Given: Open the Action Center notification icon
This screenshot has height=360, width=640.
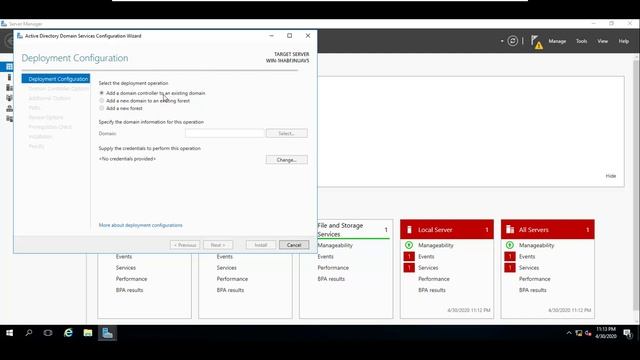Looking at the screenshot, I should point(627,333).
